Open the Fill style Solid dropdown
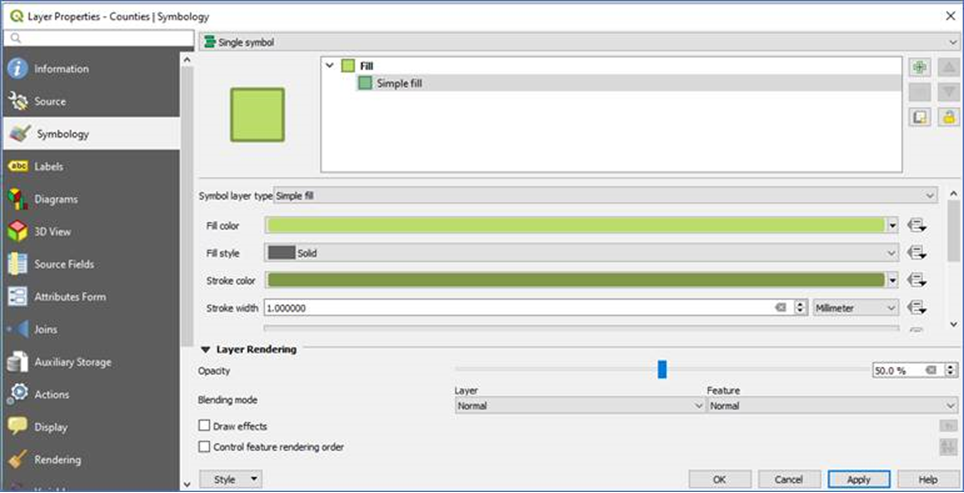The image size is (964, 493). [582, 253]
